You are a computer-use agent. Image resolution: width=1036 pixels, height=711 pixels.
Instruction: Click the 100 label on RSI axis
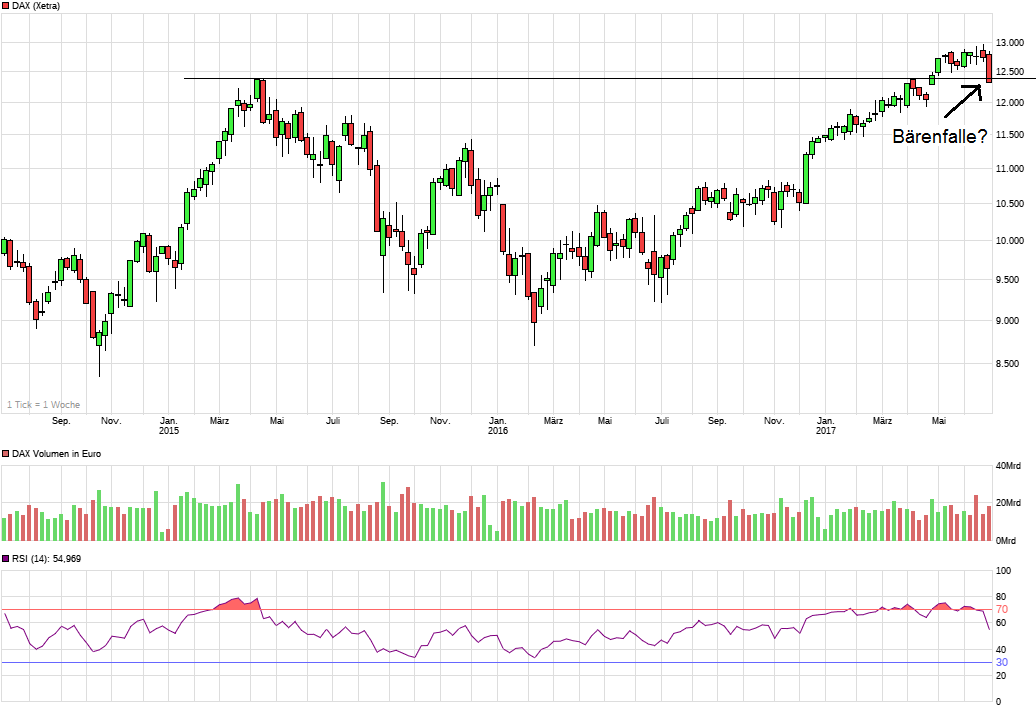1003,571
